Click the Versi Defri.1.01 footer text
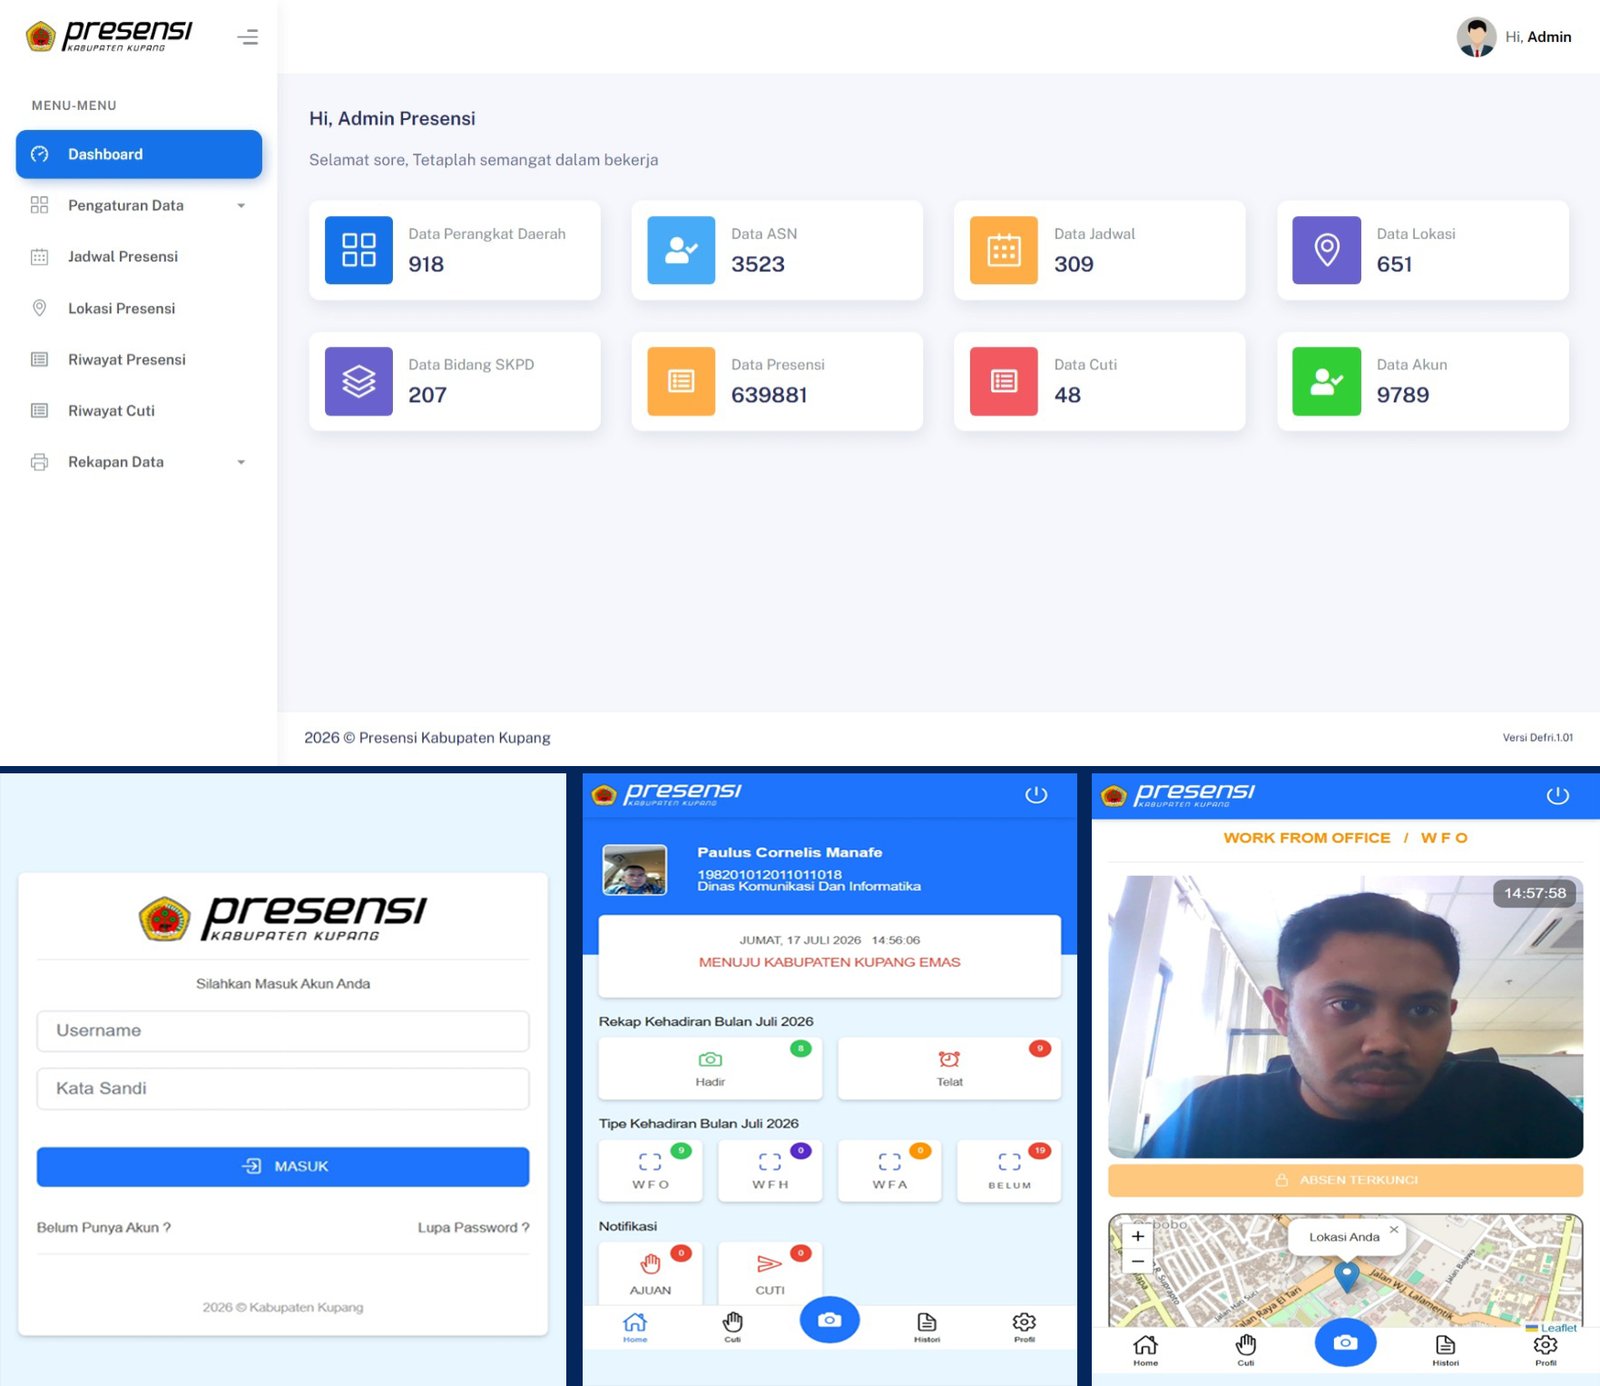The height and width of the screenshot is (1386, 1600). click(x=1538, y=738)
